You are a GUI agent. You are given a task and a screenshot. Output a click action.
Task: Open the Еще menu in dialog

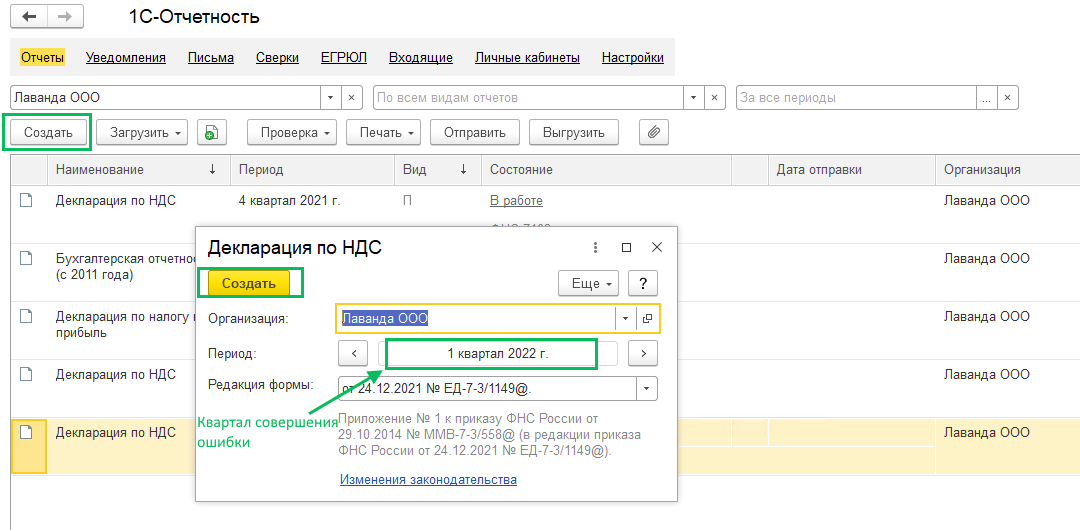click(x=588, y=283)
